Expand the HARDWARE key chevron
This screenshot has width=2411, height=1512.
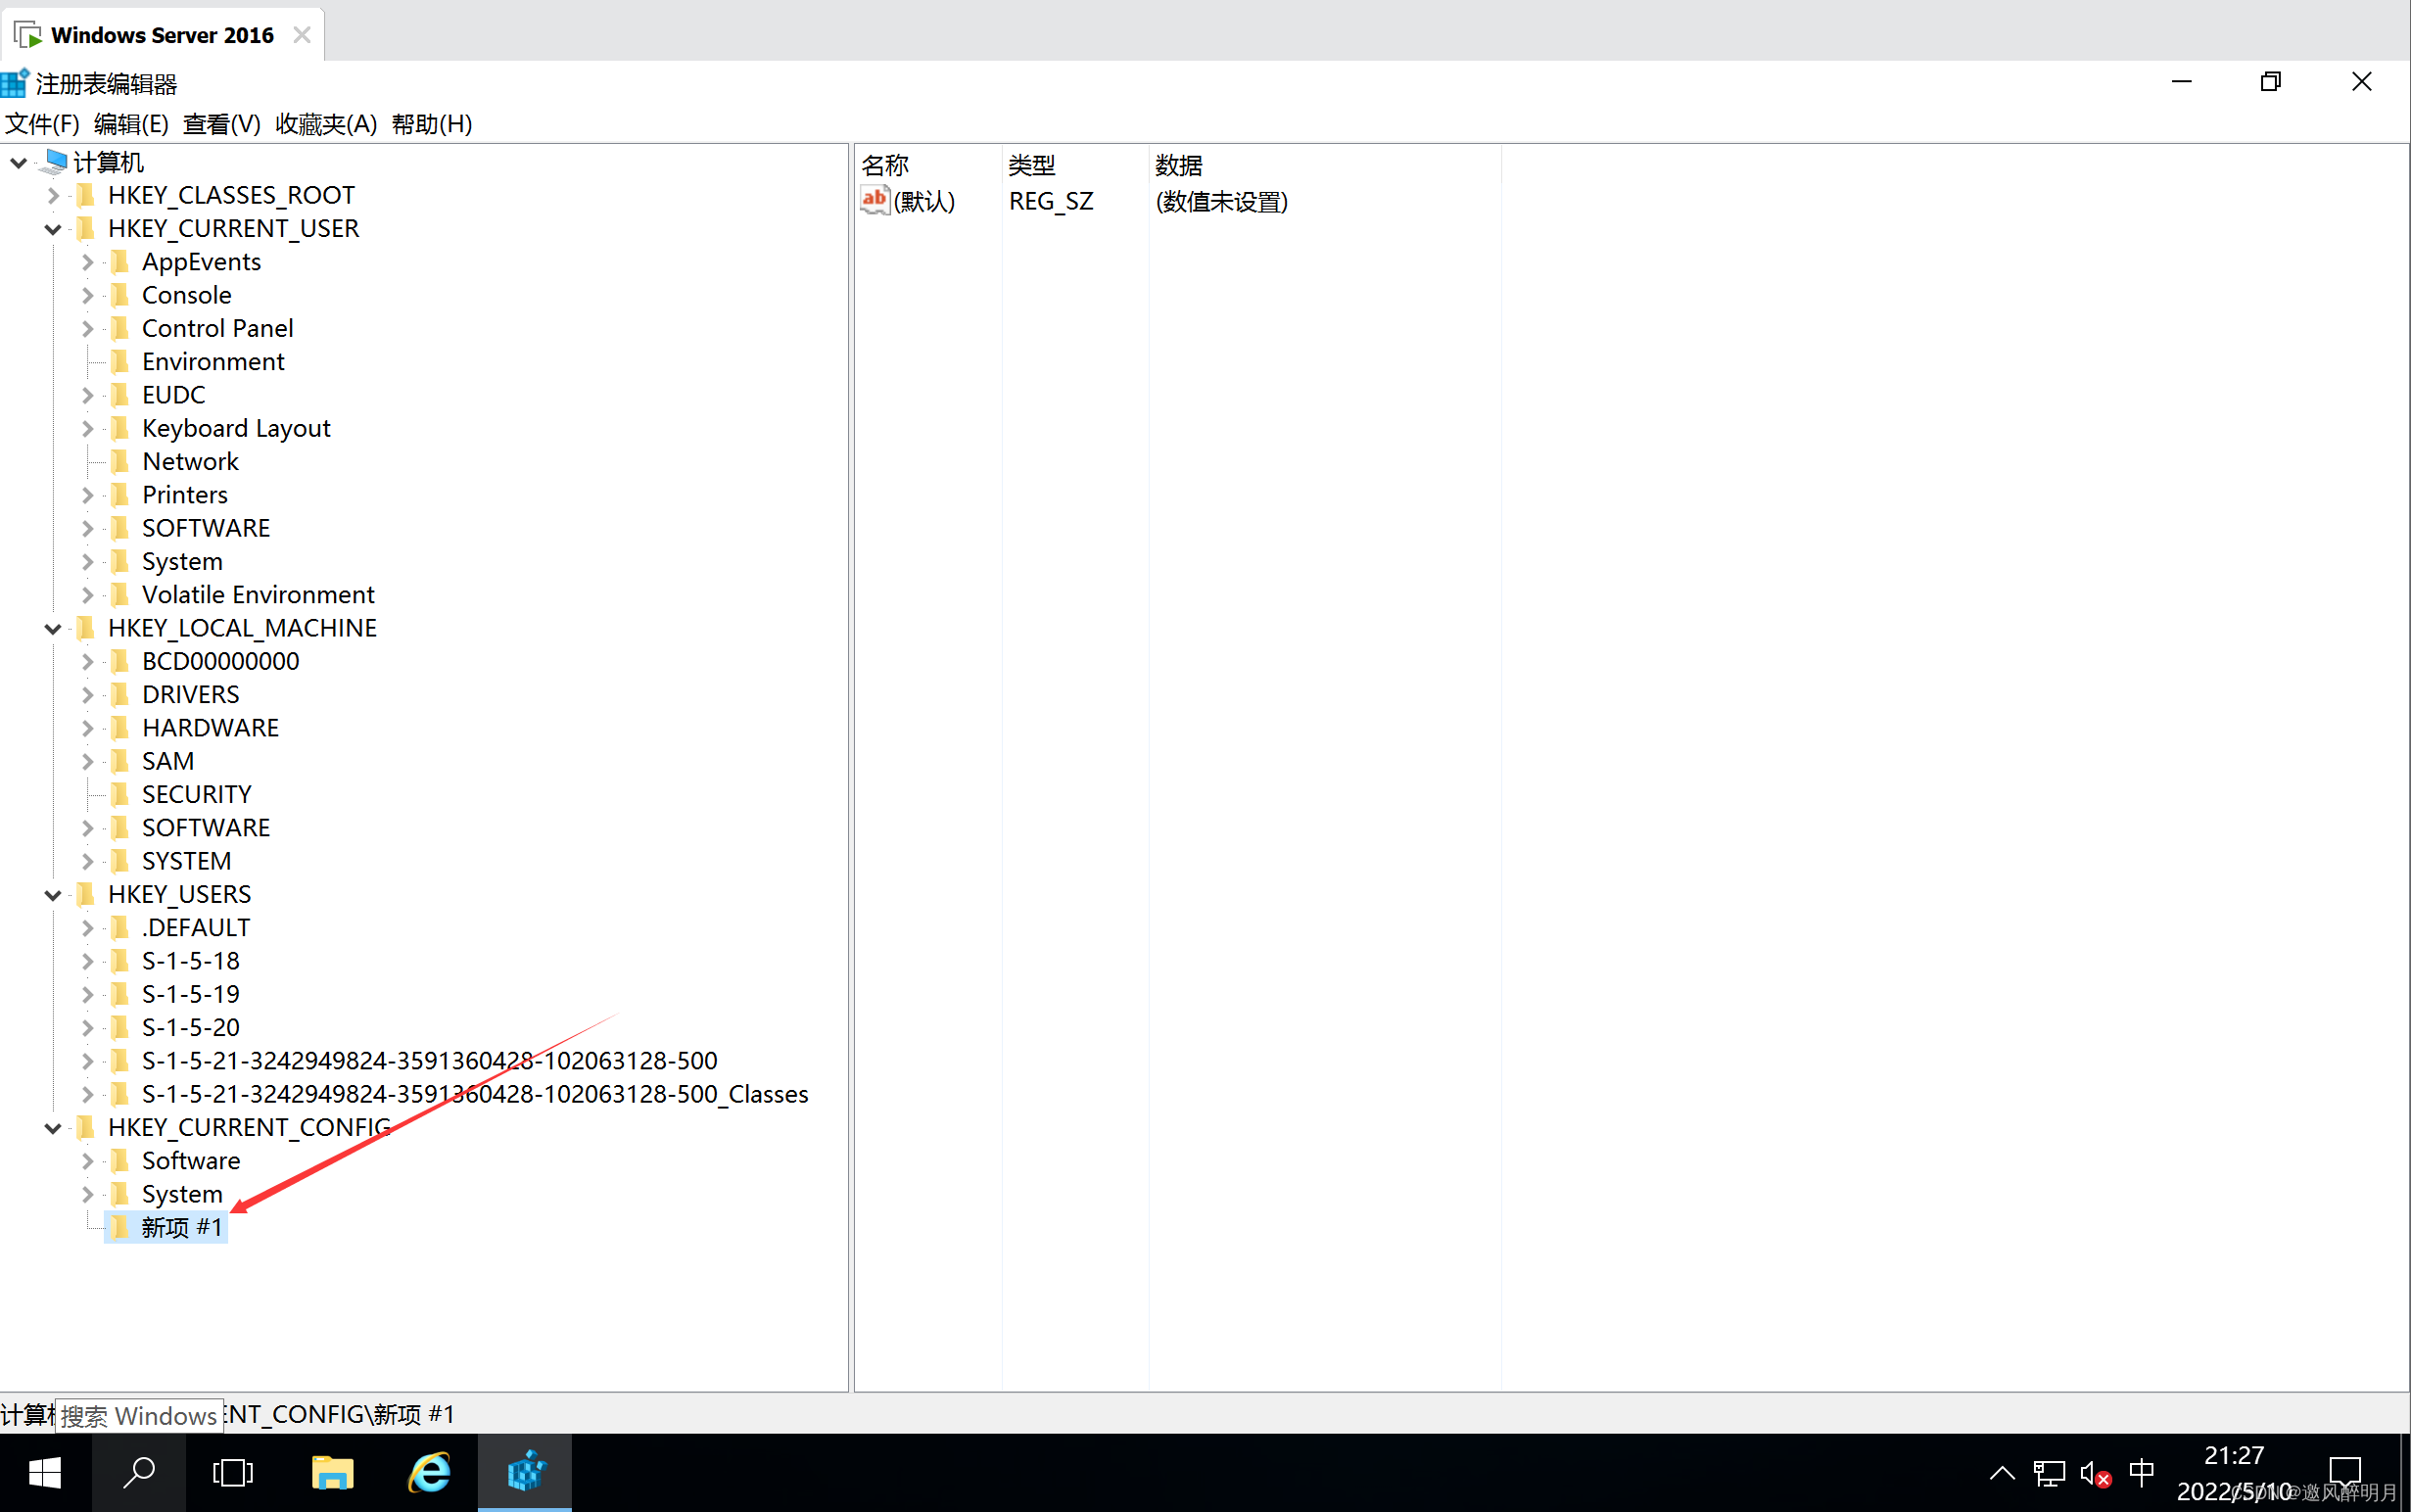click(x=87, y=728)
